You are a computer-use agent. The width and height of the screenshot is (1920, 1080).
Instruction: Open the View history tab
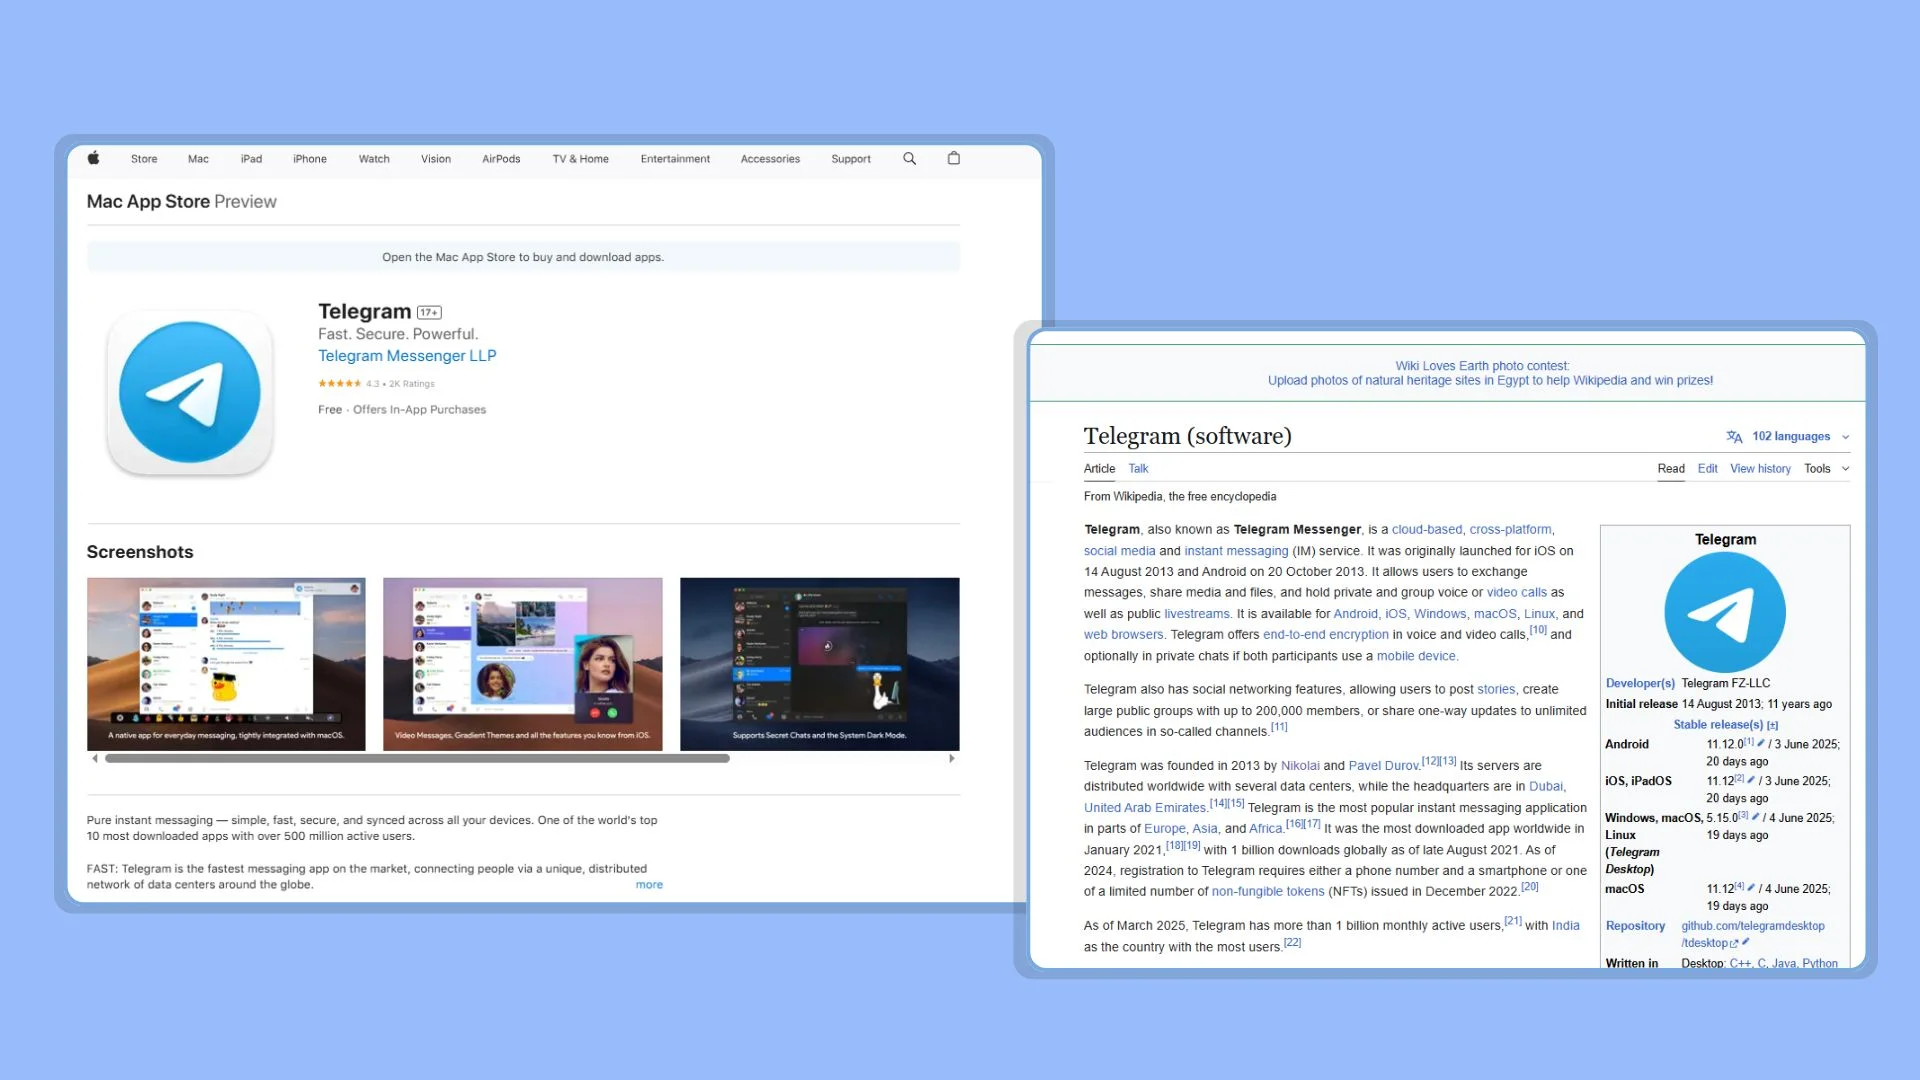(1760, 469)
